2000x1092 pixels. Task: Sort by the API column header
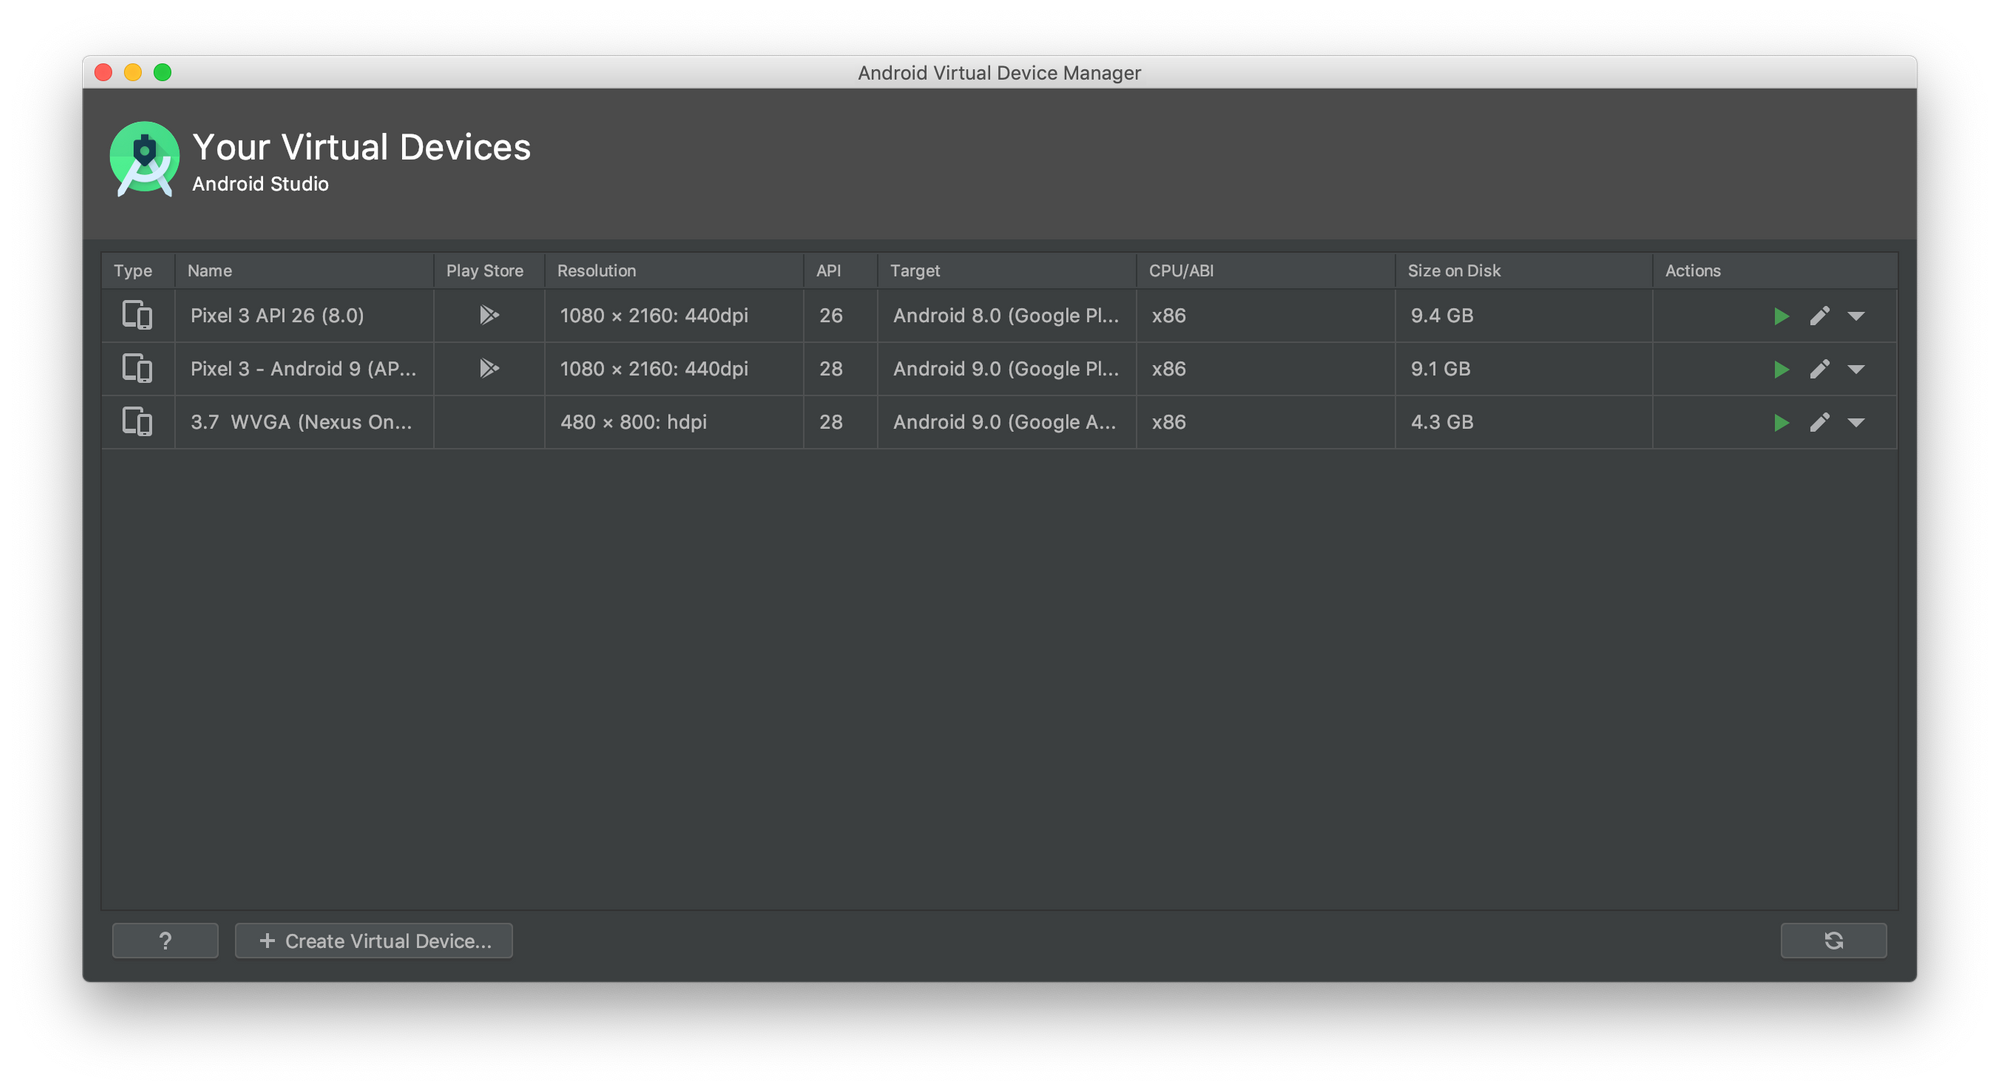(x=829, y=271)
